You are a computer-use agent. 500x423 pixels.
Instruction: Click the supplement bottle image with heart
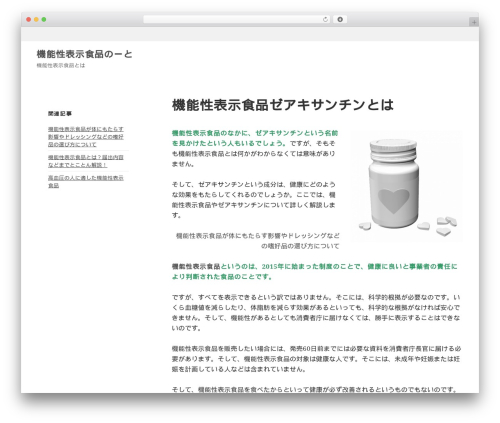click(x=407, y=186)
